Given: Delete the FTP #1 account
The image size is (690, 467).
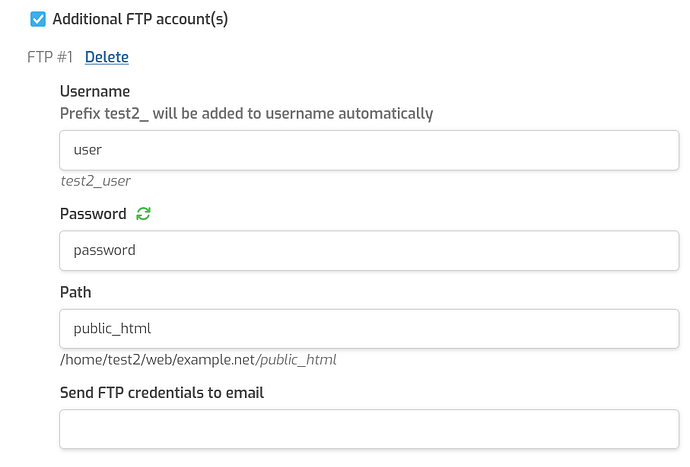Looking at the screenshot, I should [106, 57].
